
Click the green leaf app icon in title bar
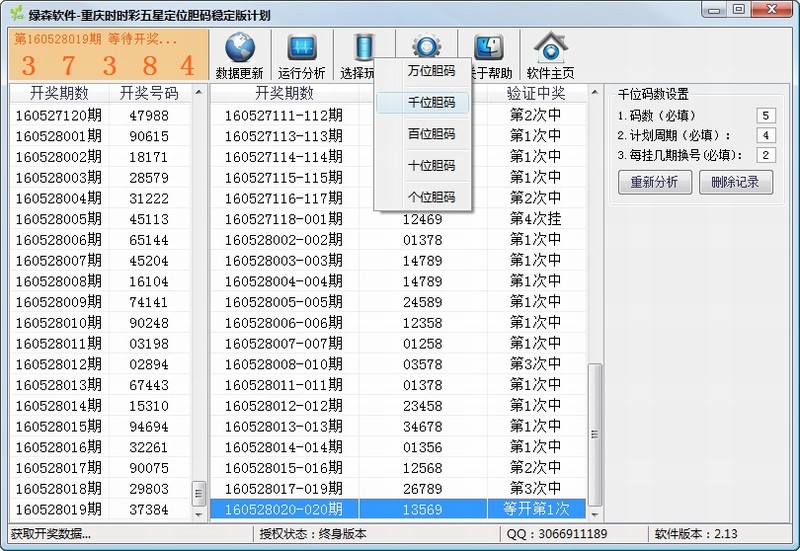tap(16, 14)
